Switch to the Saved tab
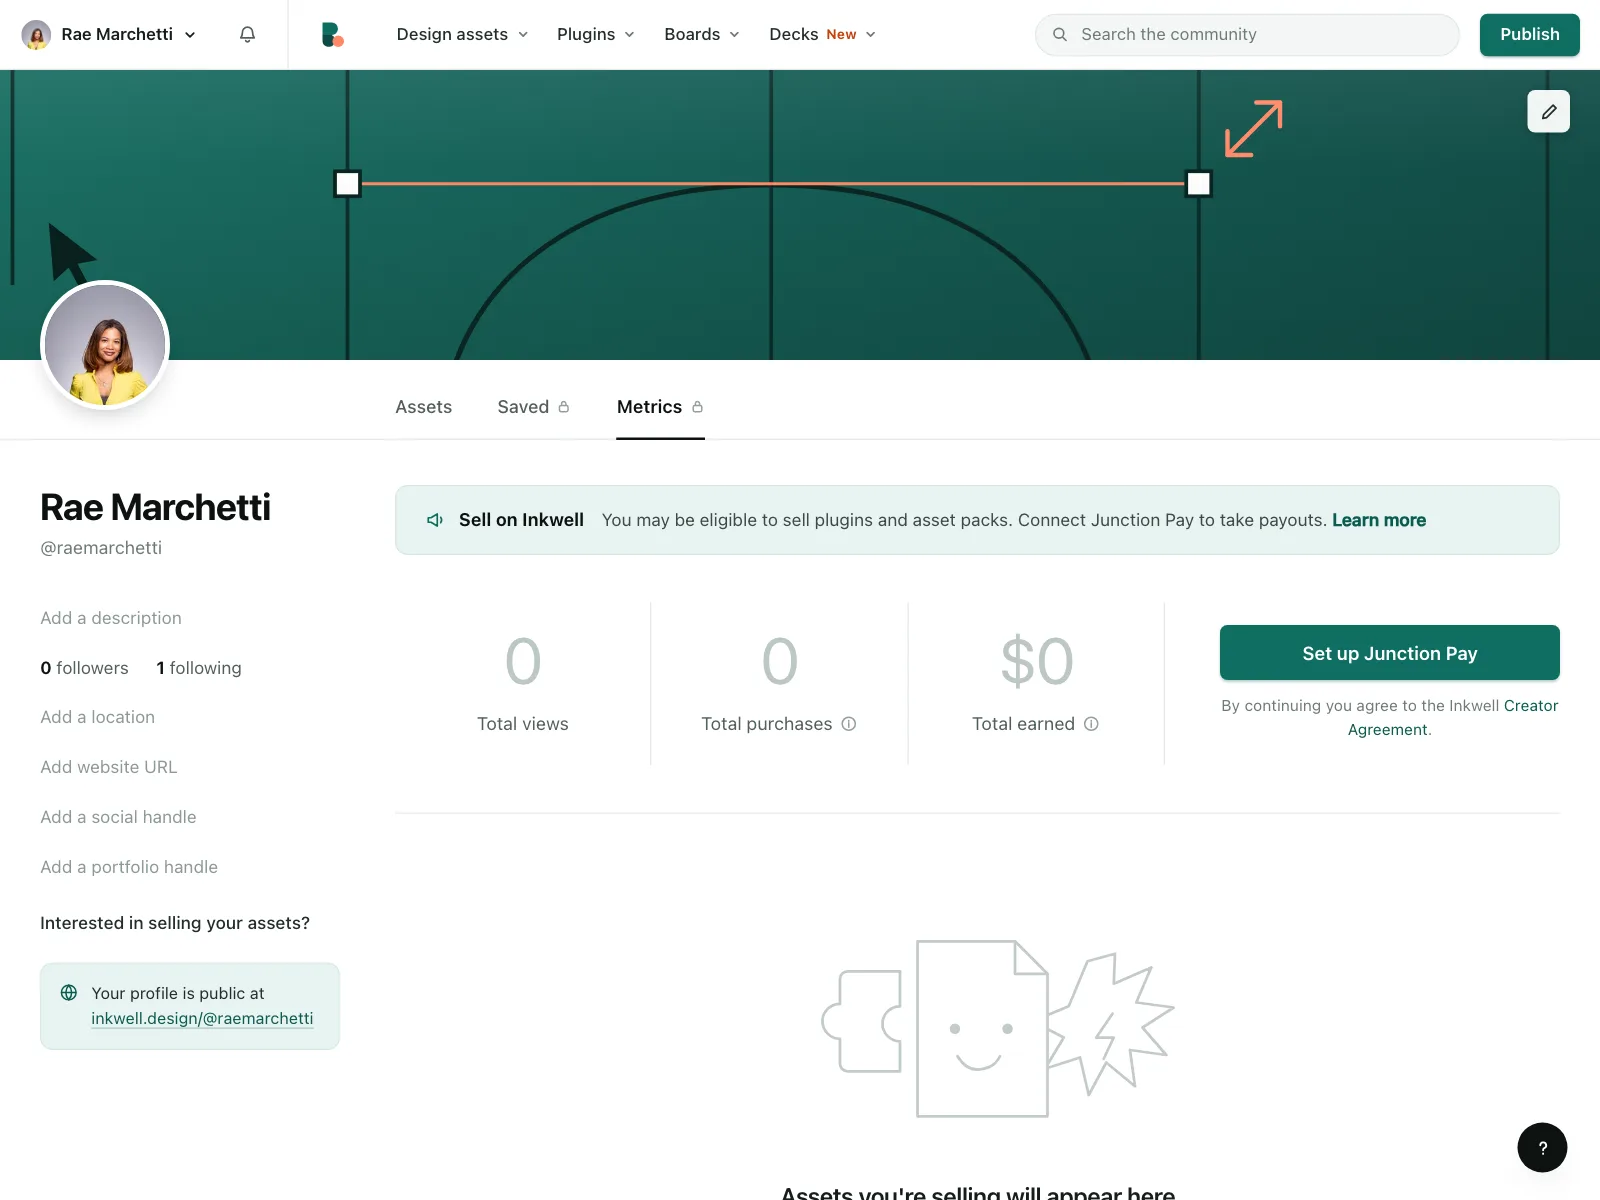Screen dimensions: 1600x1200 pos(533,407)
